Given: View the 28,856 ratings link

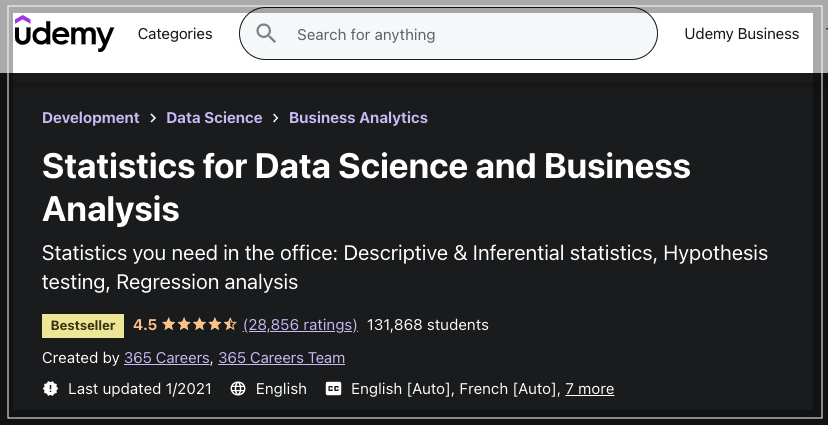Looking at the screenshot, I should click(300, 325).
